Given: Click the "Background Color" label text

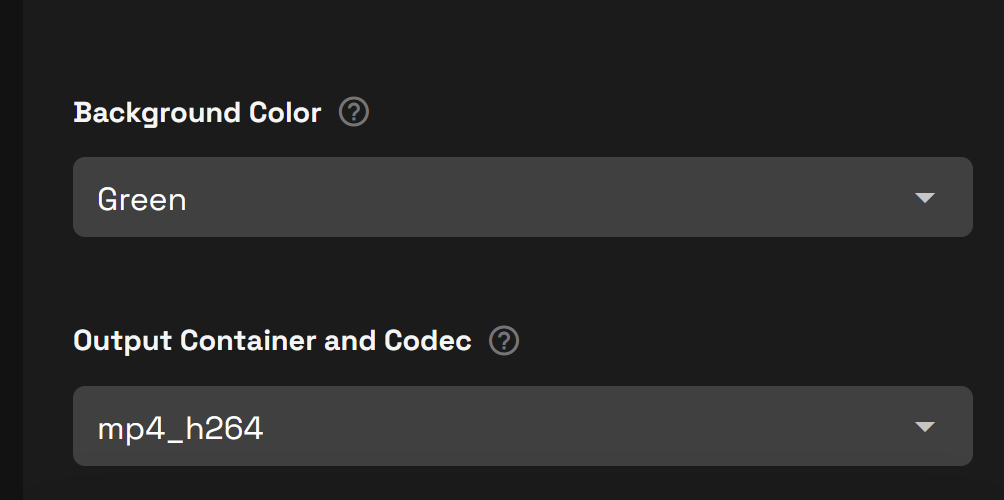Looking at the screenshot, I should (197, 113).
